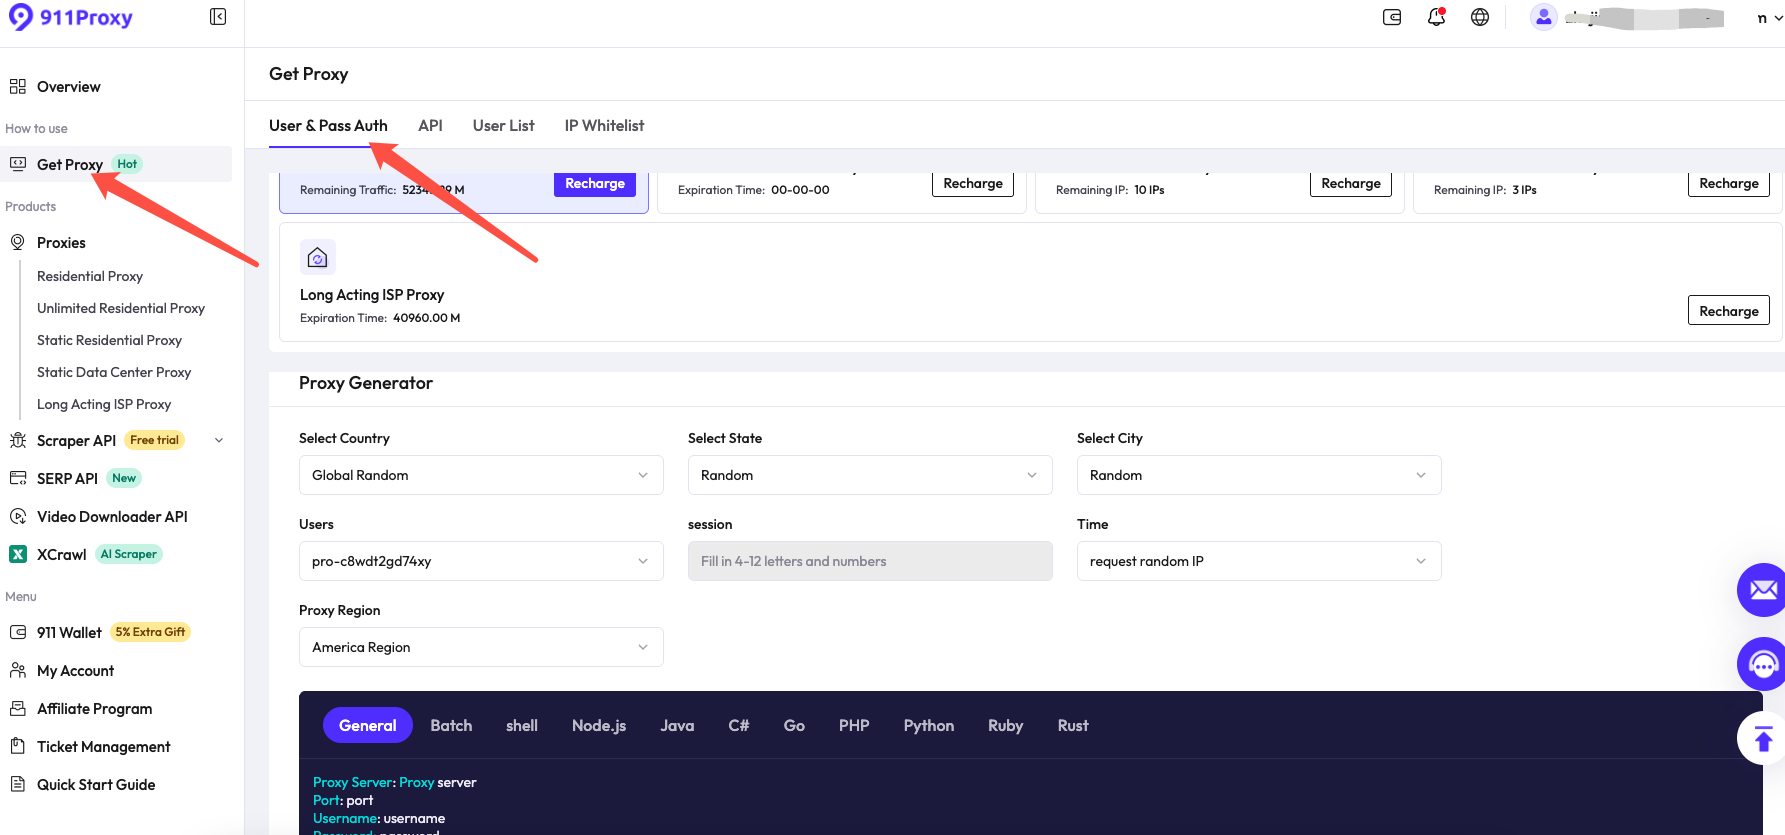1785x835 pixels.
Task: Open Static Data Center Proxy page
Action: (114, 372)
